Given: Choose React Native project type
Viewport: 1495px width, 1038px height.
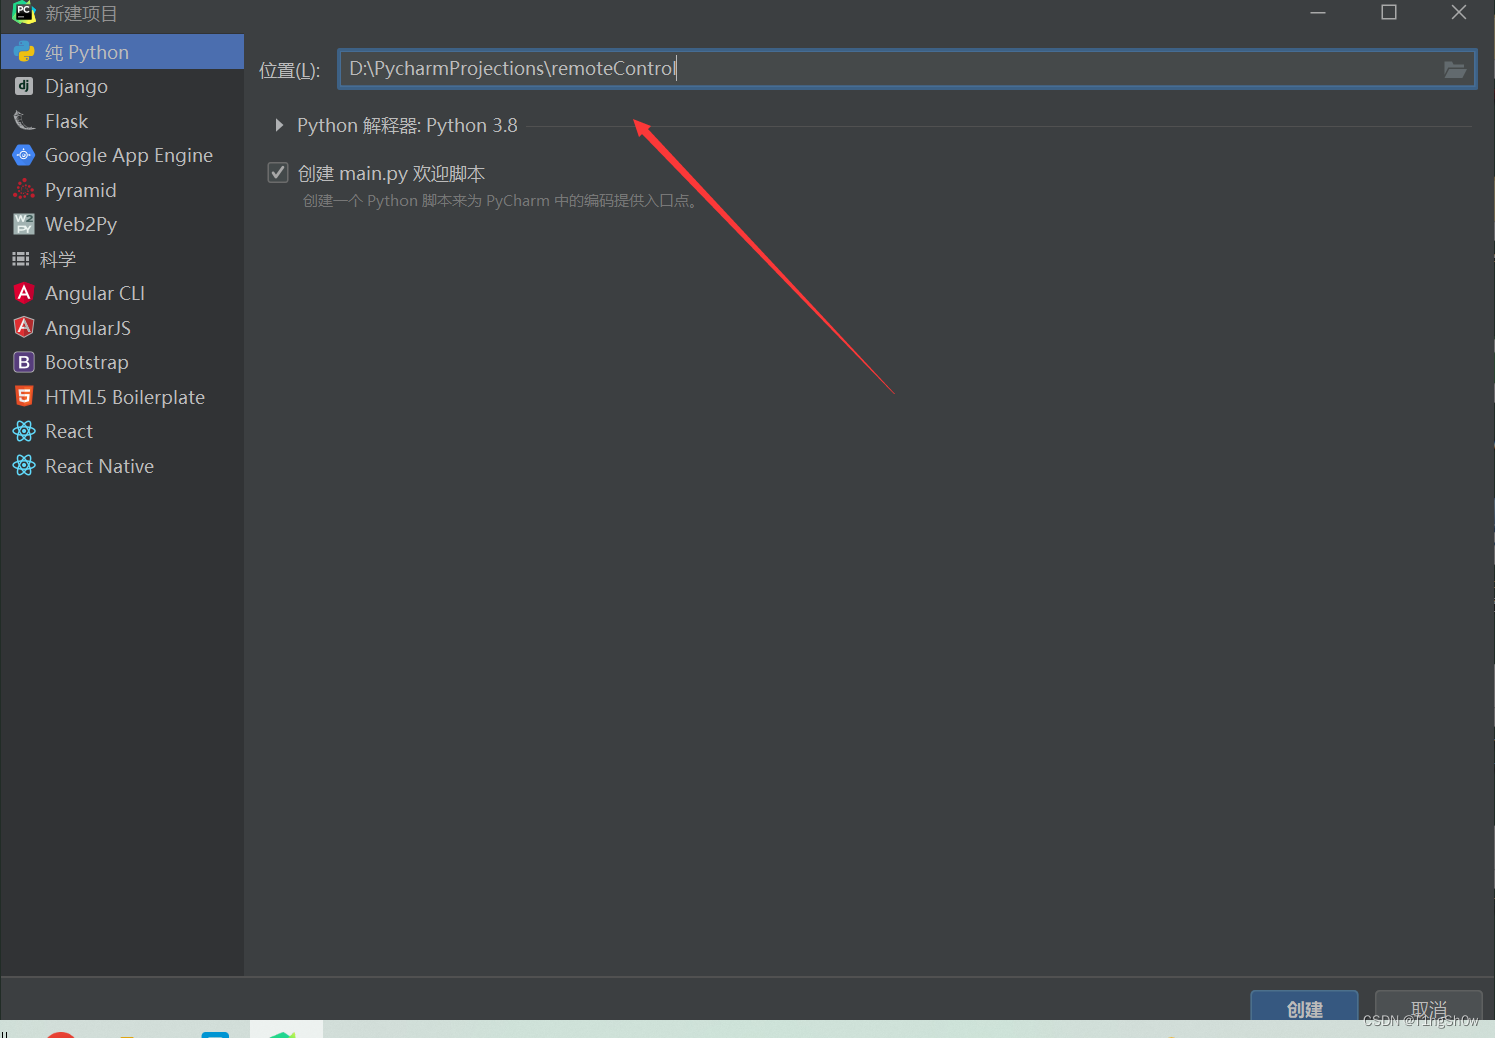Looking at the screenshot, I should click(99, 466).
